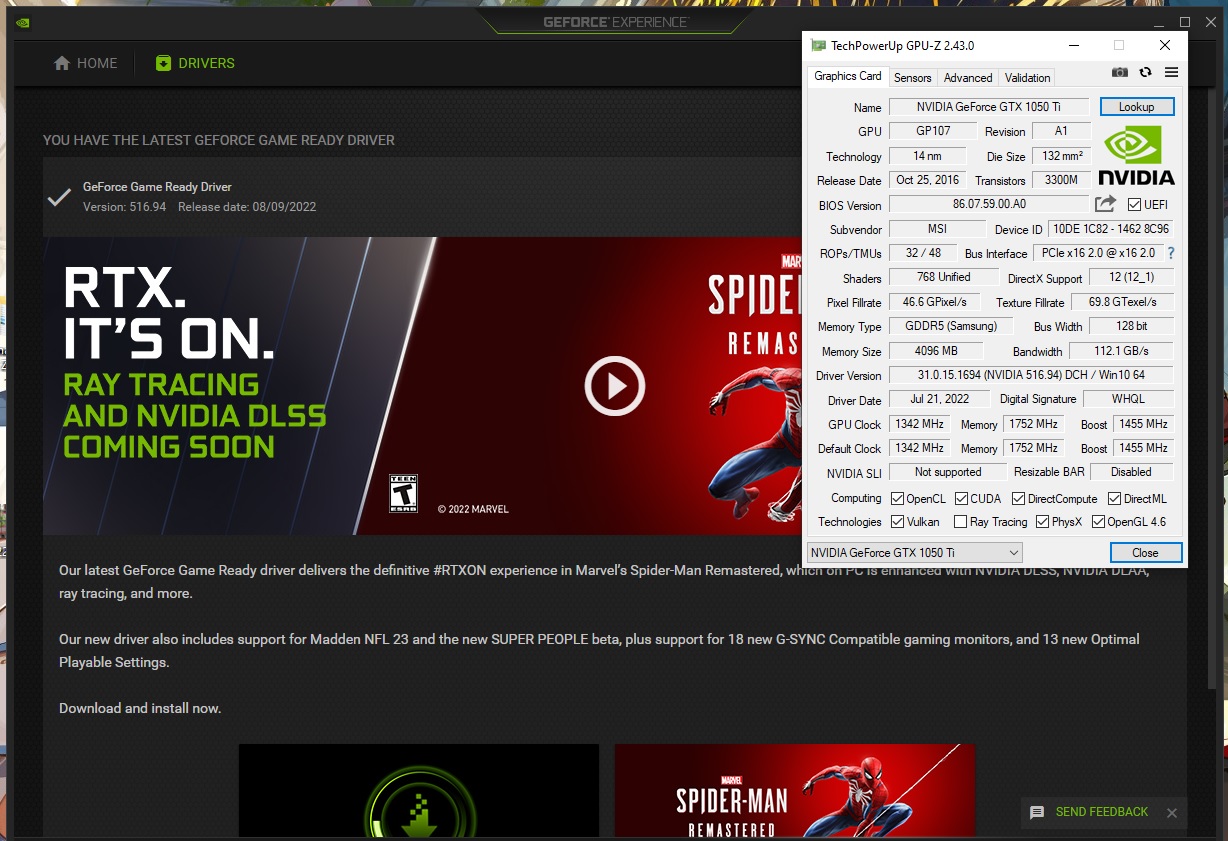Screen dimensions: 1228x841
Task: Toggle the UEFI checkbox
Action: coord(1133,205)
